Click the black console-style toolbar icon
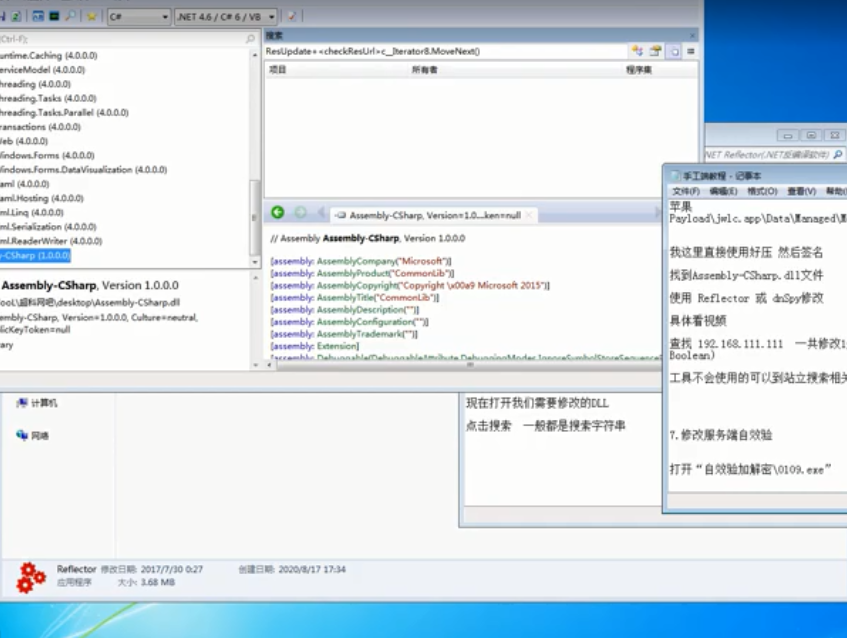847x638 pixels. tap(54, 17)
